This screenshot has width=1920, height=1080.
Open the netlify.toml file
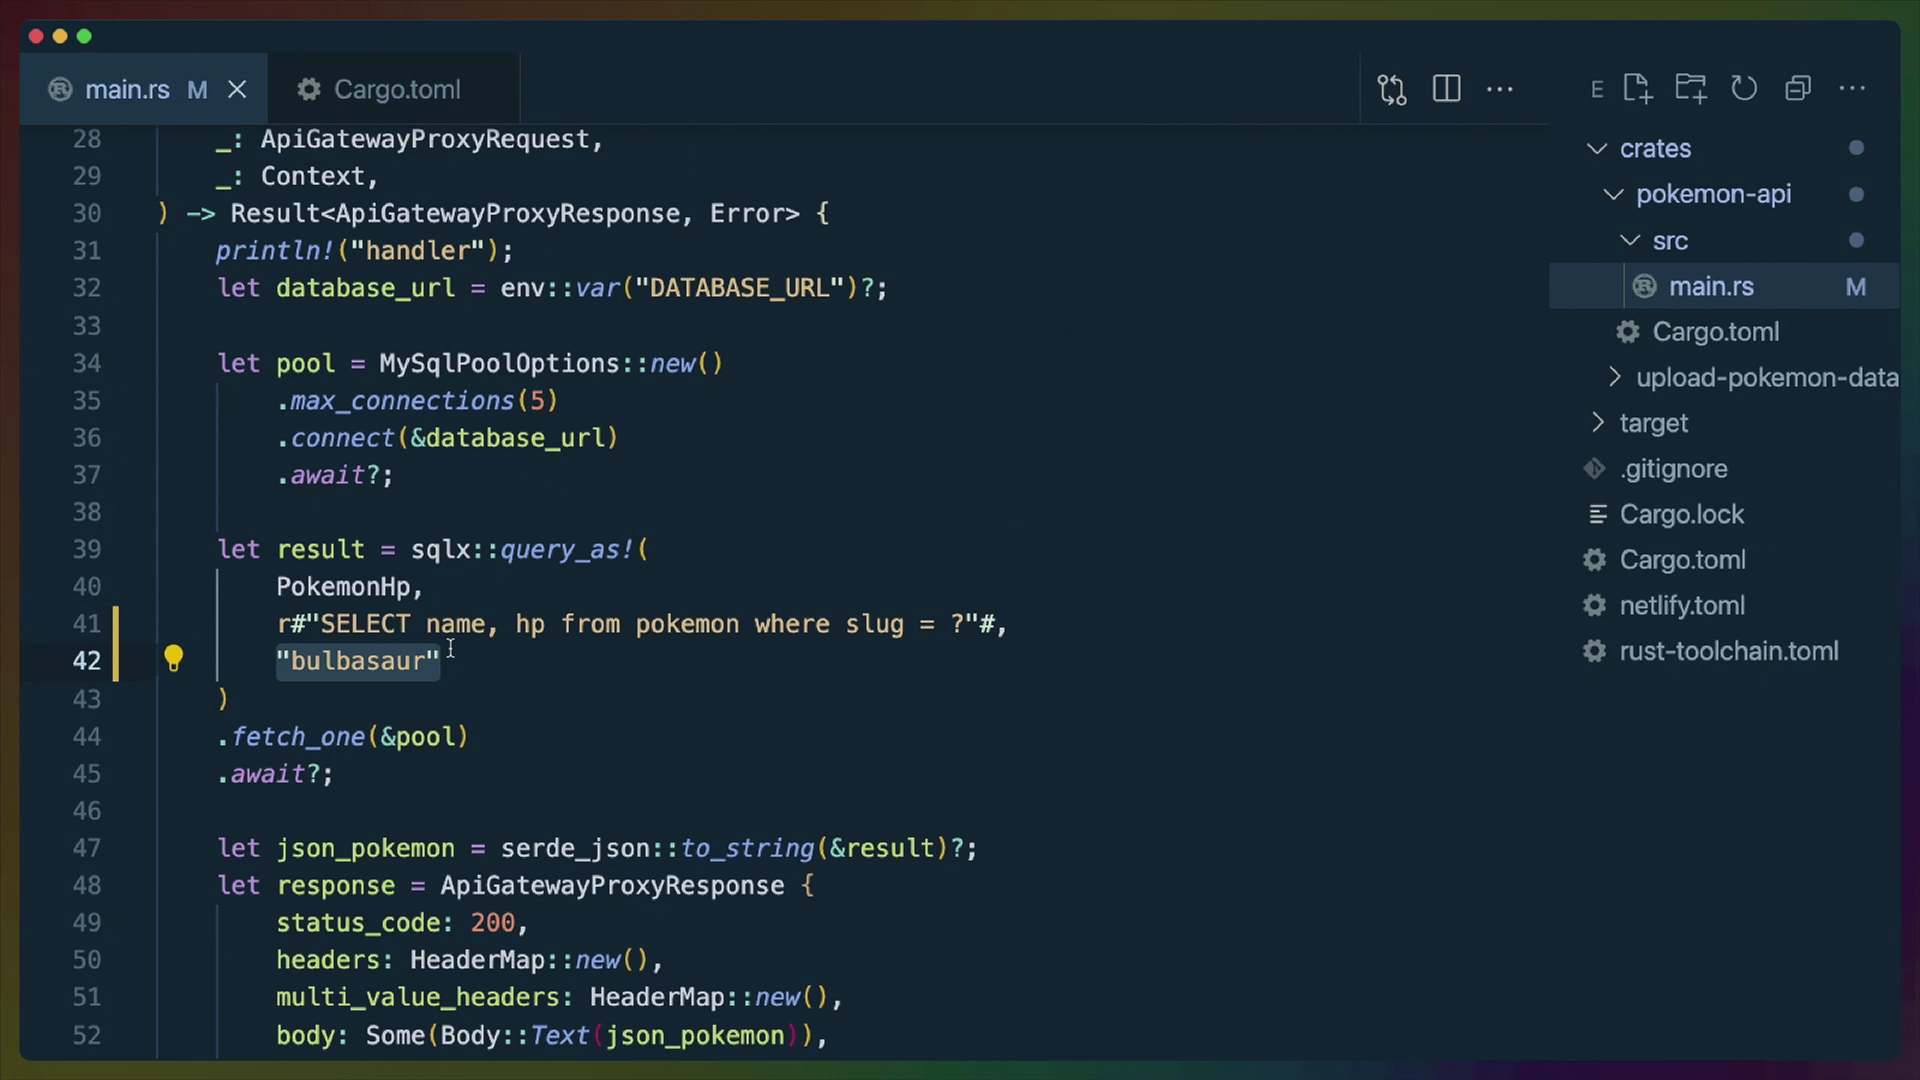[1682, 606]
